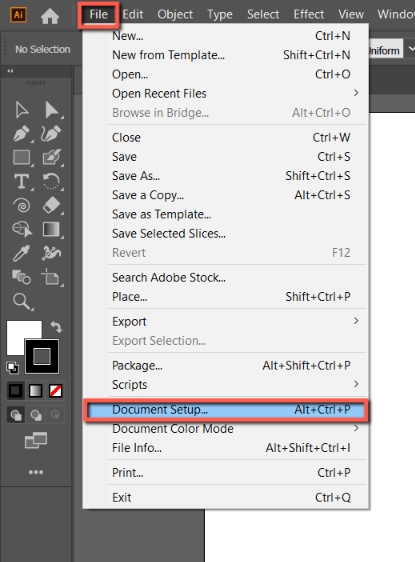Open the Edit menu

point(133,15)
